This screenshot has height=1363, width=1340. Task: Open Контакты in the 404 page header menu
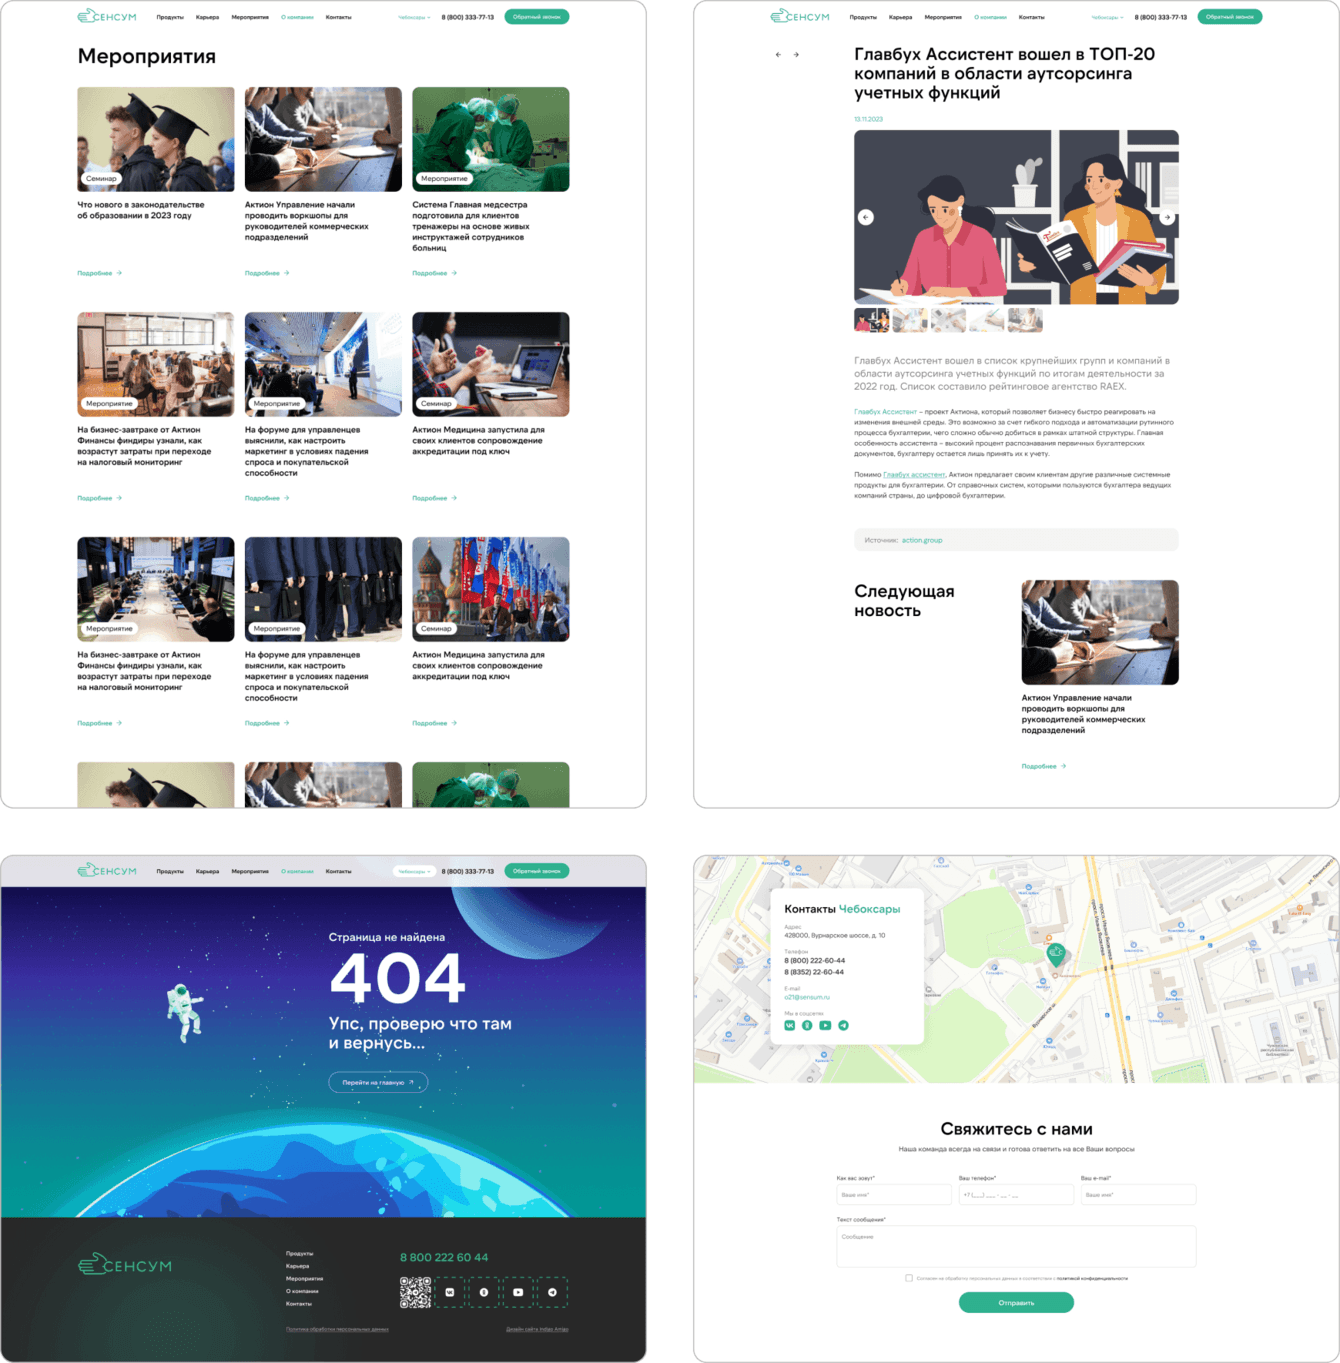(x=338, y=871)
